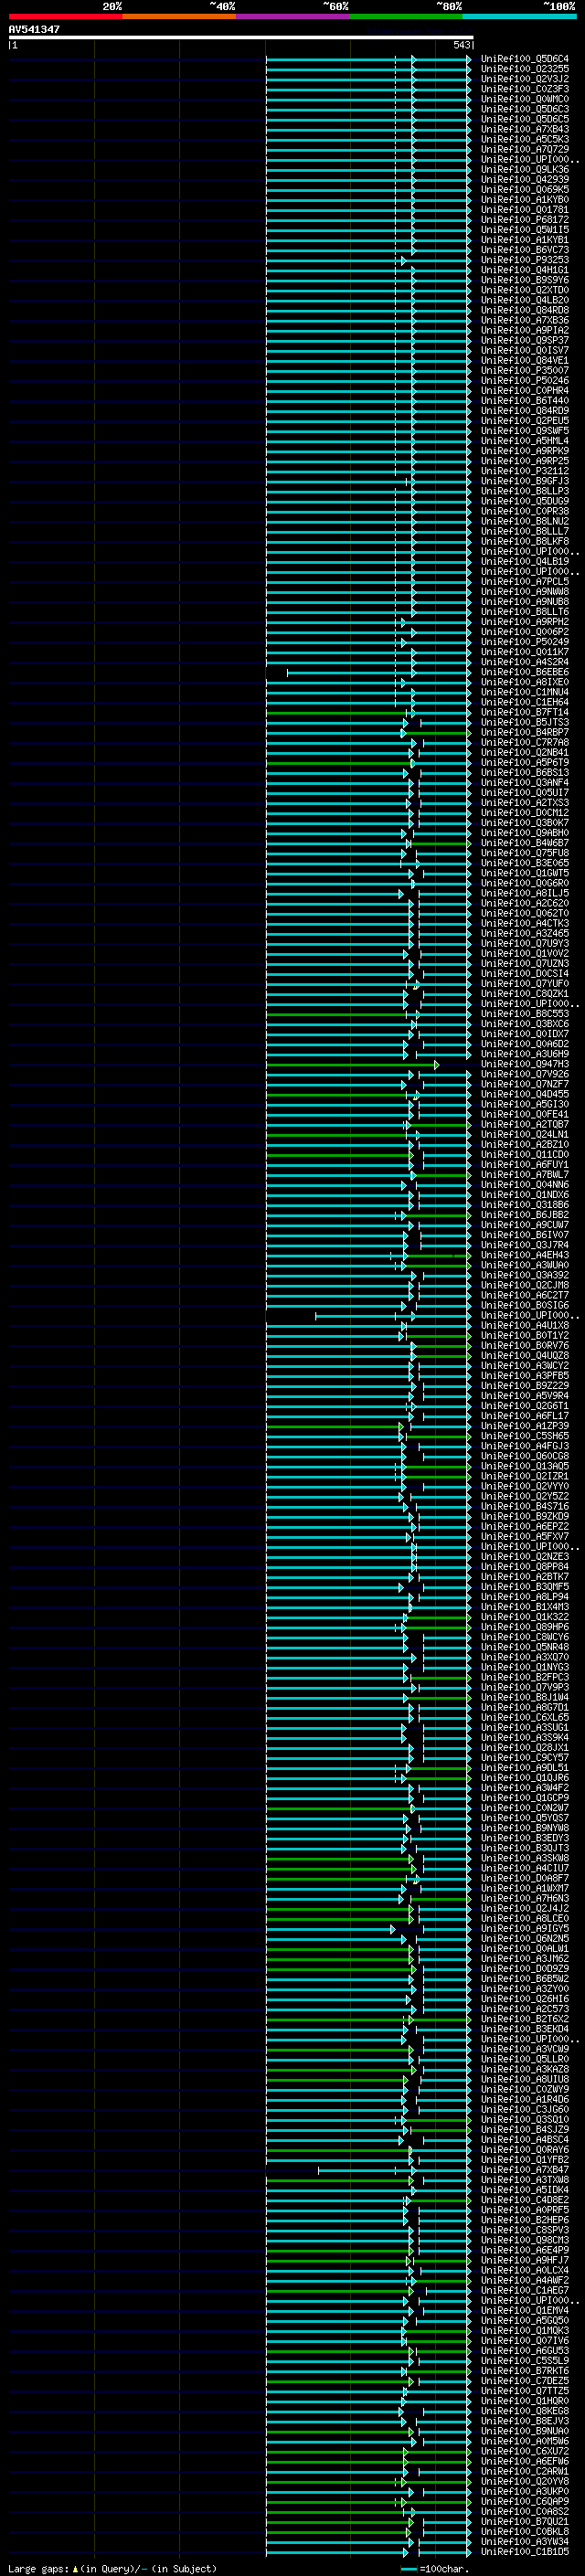
Task: Select hit label UniRef100_Q84RD8
Action: point(525,310)
